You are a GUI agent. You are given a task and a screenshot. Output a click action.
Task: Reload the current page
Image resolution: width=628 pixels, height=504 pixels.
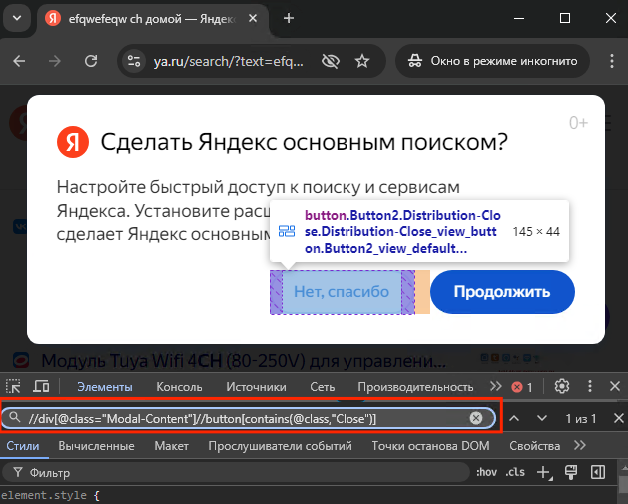[91, 61]
